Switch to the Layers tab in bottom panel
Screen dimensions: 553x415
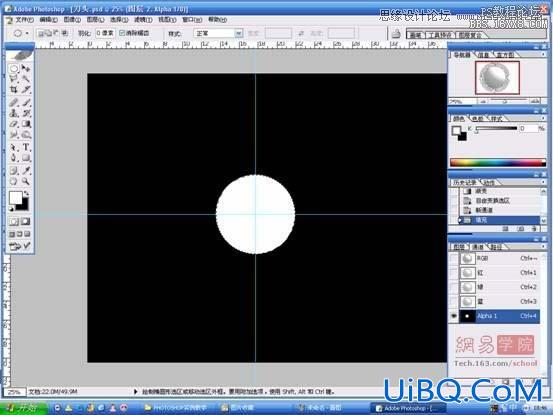pos(459,247)
